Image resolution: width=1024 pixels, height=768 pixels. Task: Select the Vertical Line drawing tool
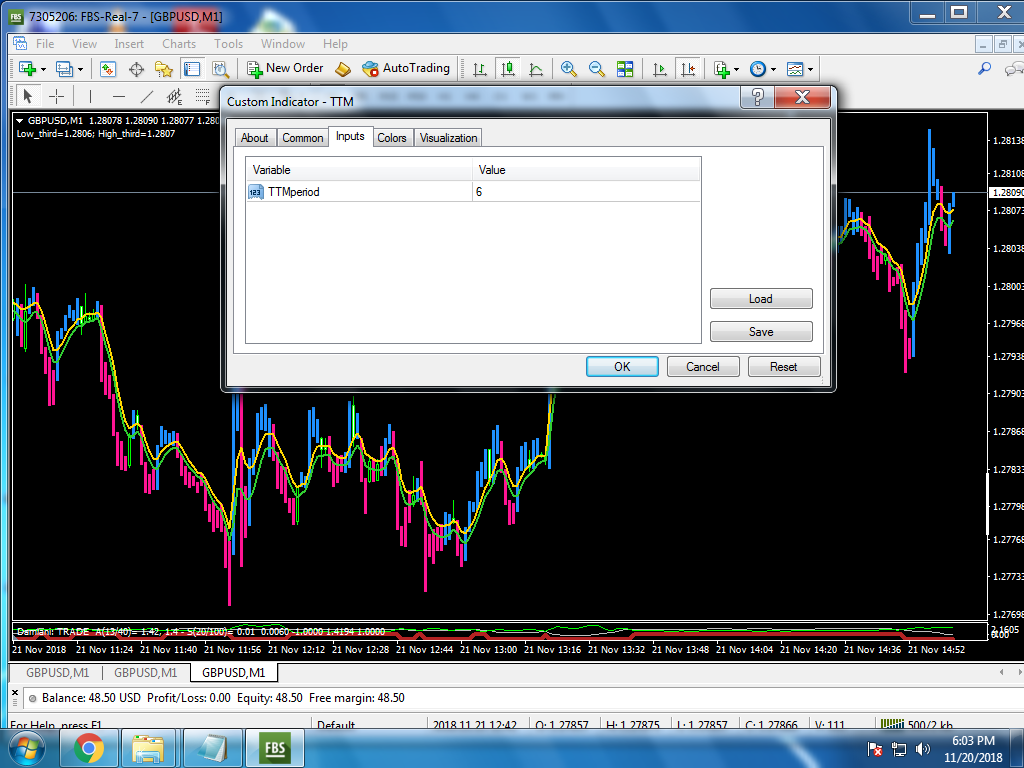tap(90, 97)
